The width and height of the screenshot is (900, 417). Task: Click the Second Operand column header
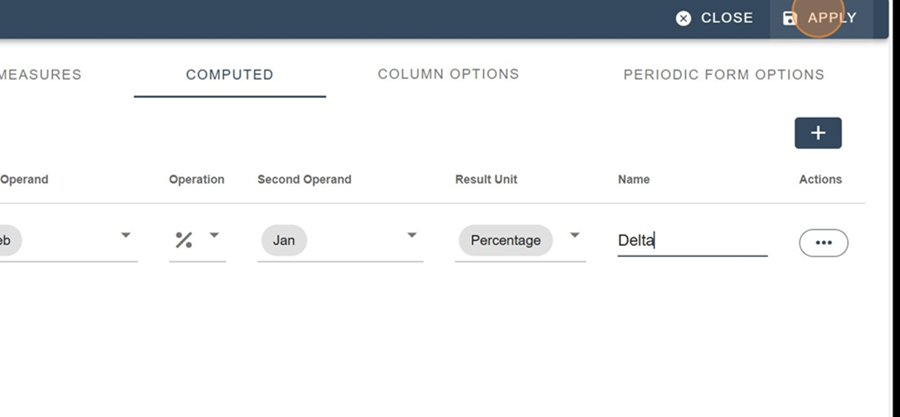(x=304, y=180)
